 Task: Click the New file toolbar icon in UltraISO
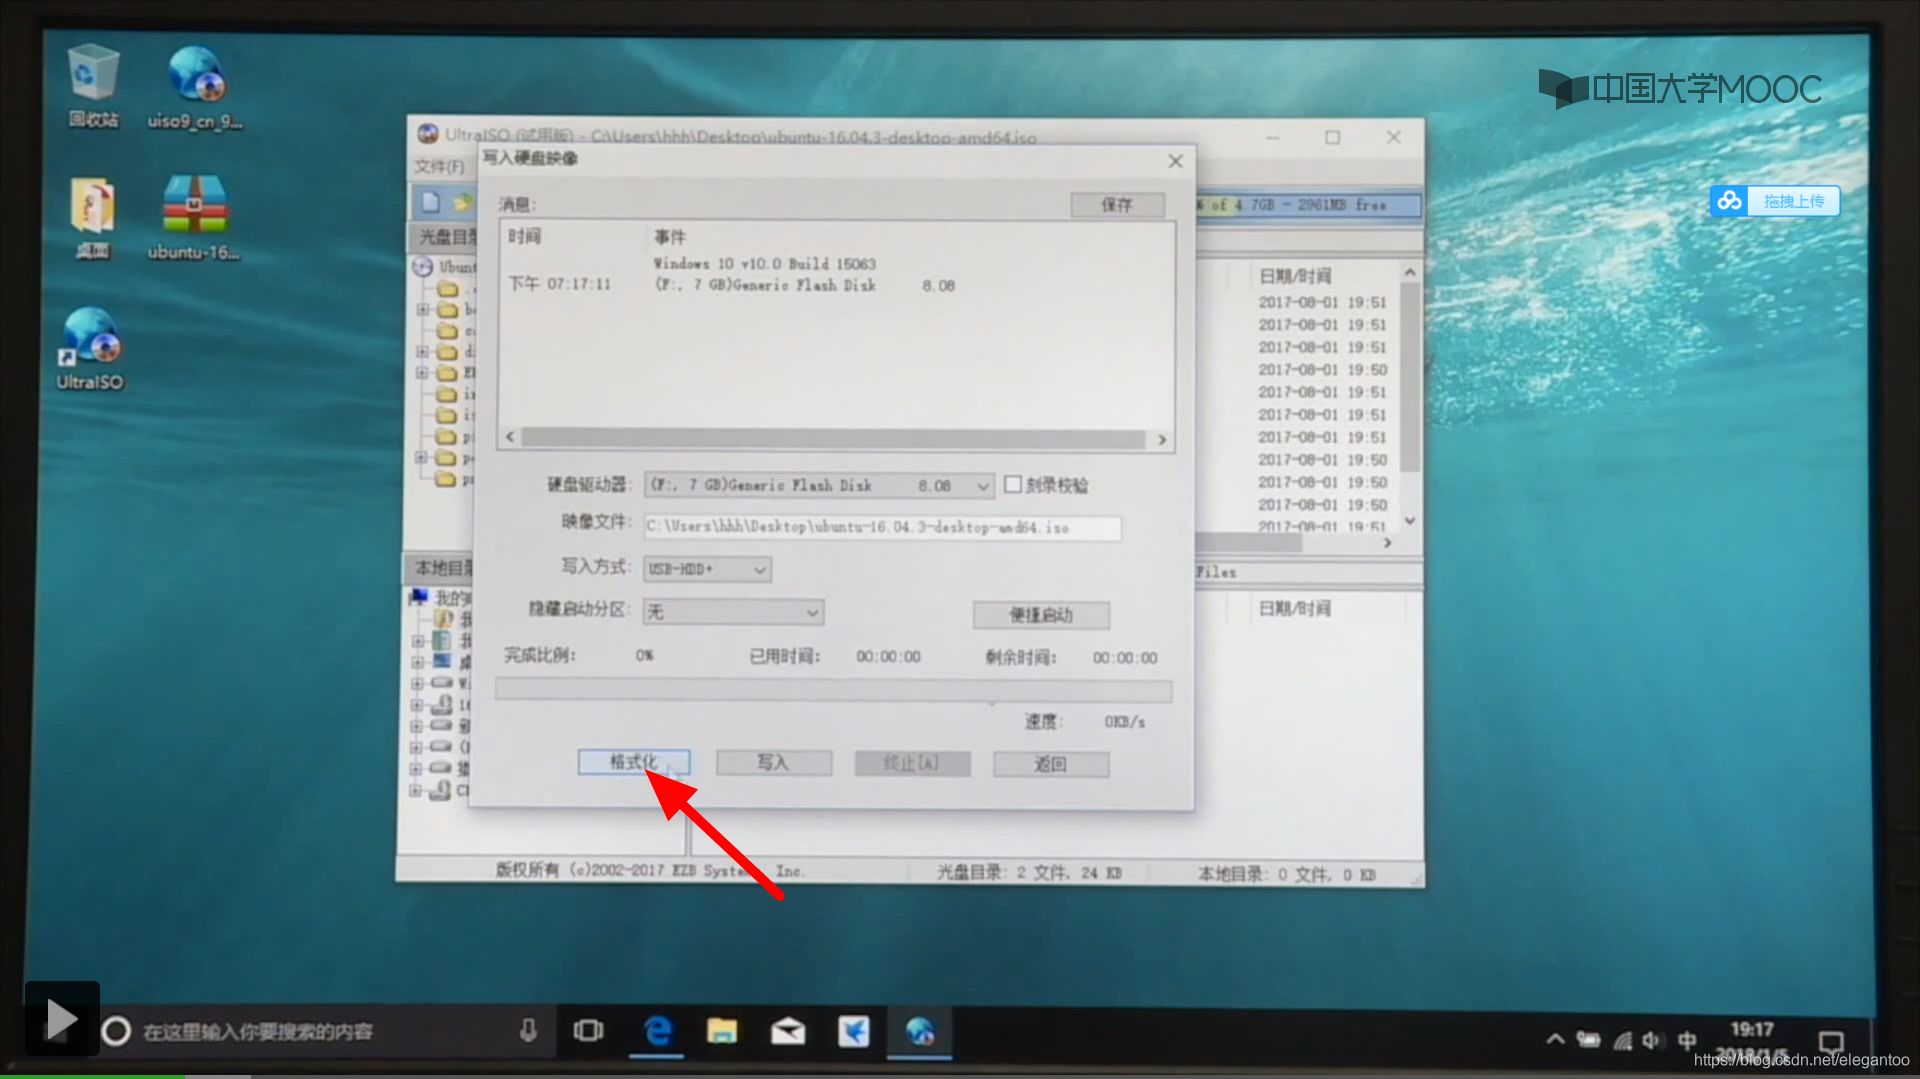click(430, 202)
